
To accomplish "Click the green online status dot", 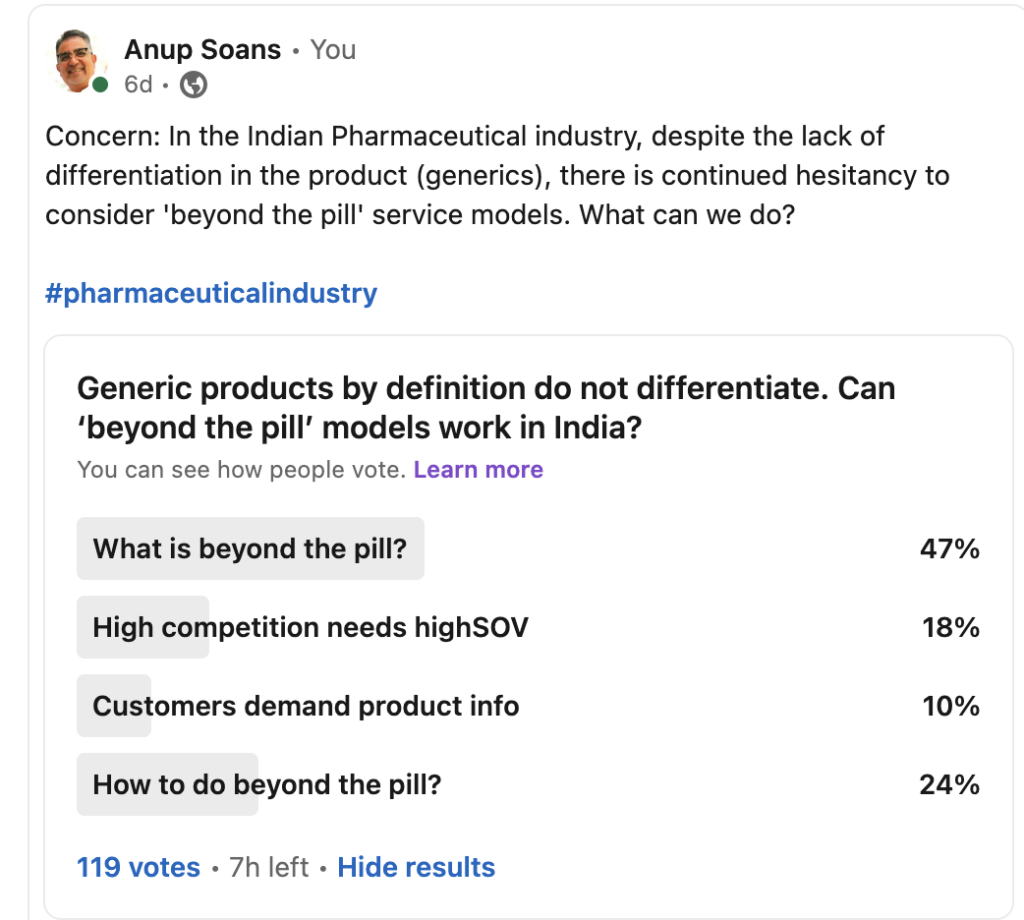I will click(100, 87).
